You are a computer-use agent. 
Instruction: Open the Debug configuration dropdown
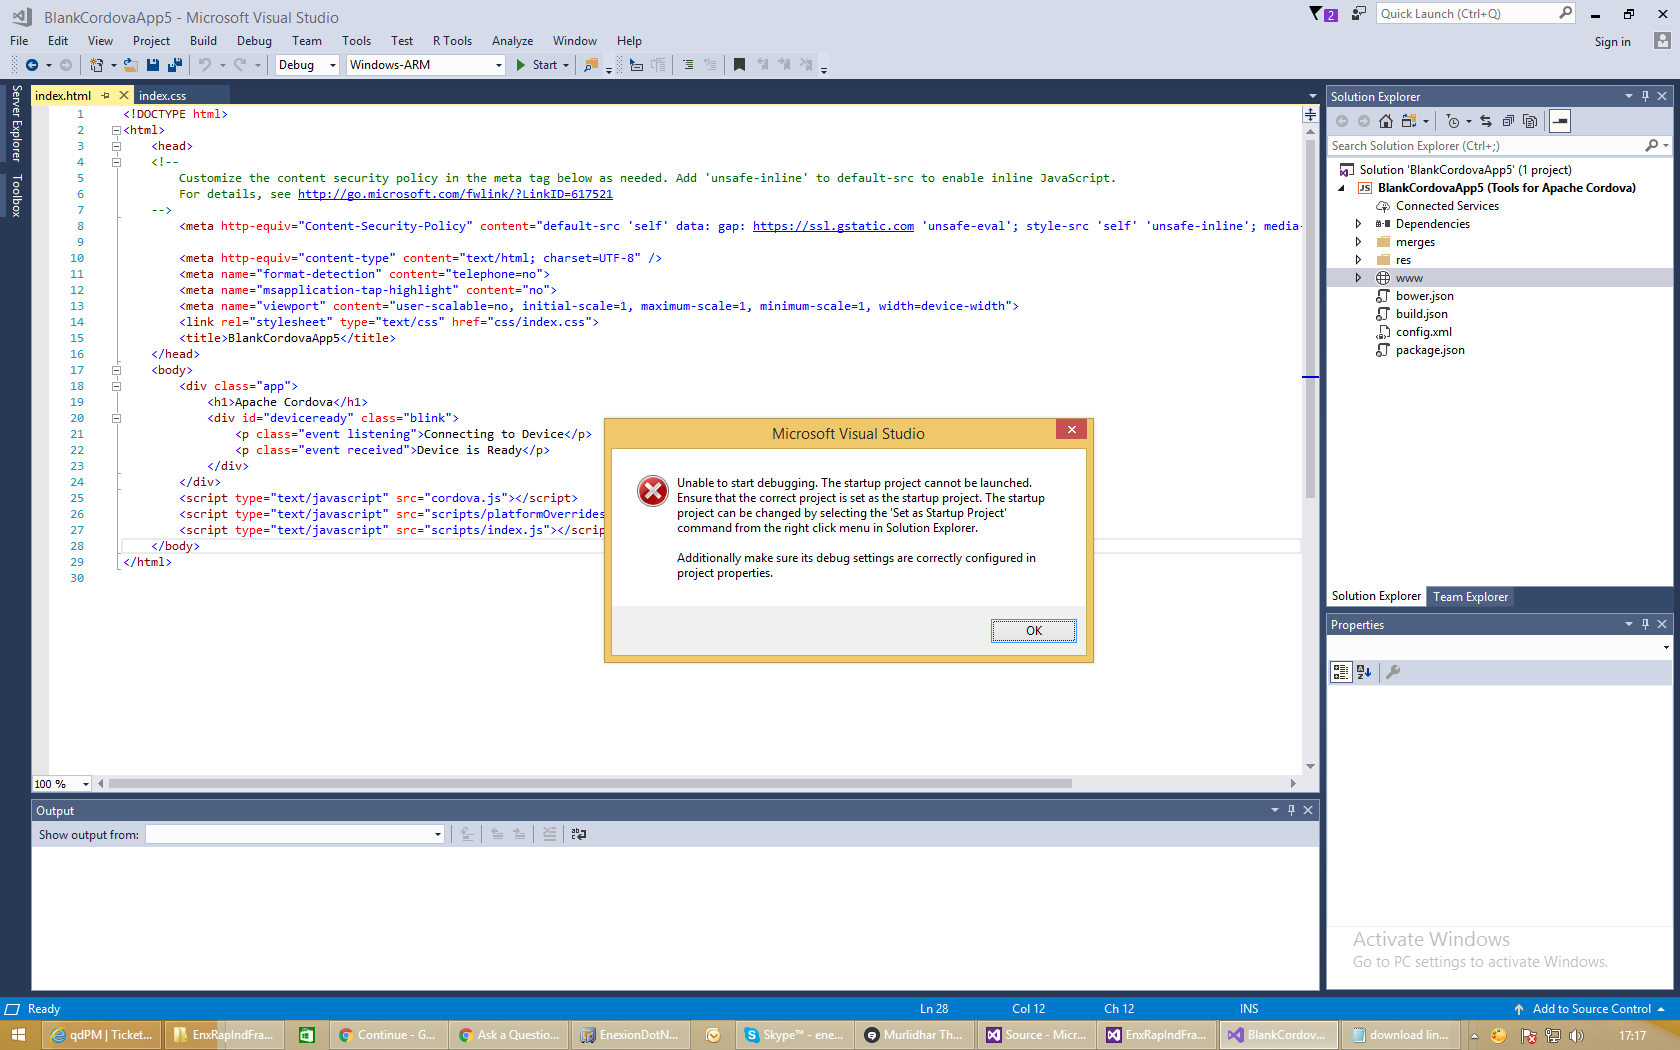pos(333,65)
